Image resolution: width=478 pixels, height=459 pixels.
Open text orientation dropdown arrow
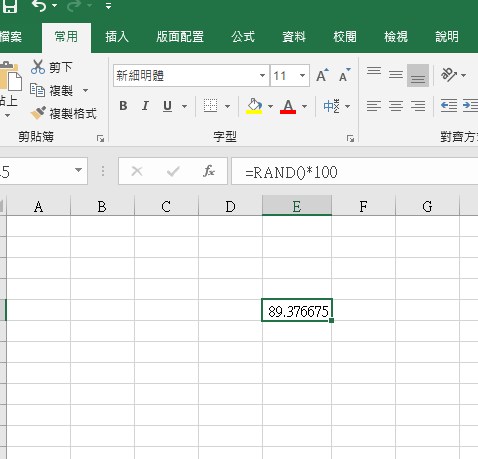[x=463, y=75]
